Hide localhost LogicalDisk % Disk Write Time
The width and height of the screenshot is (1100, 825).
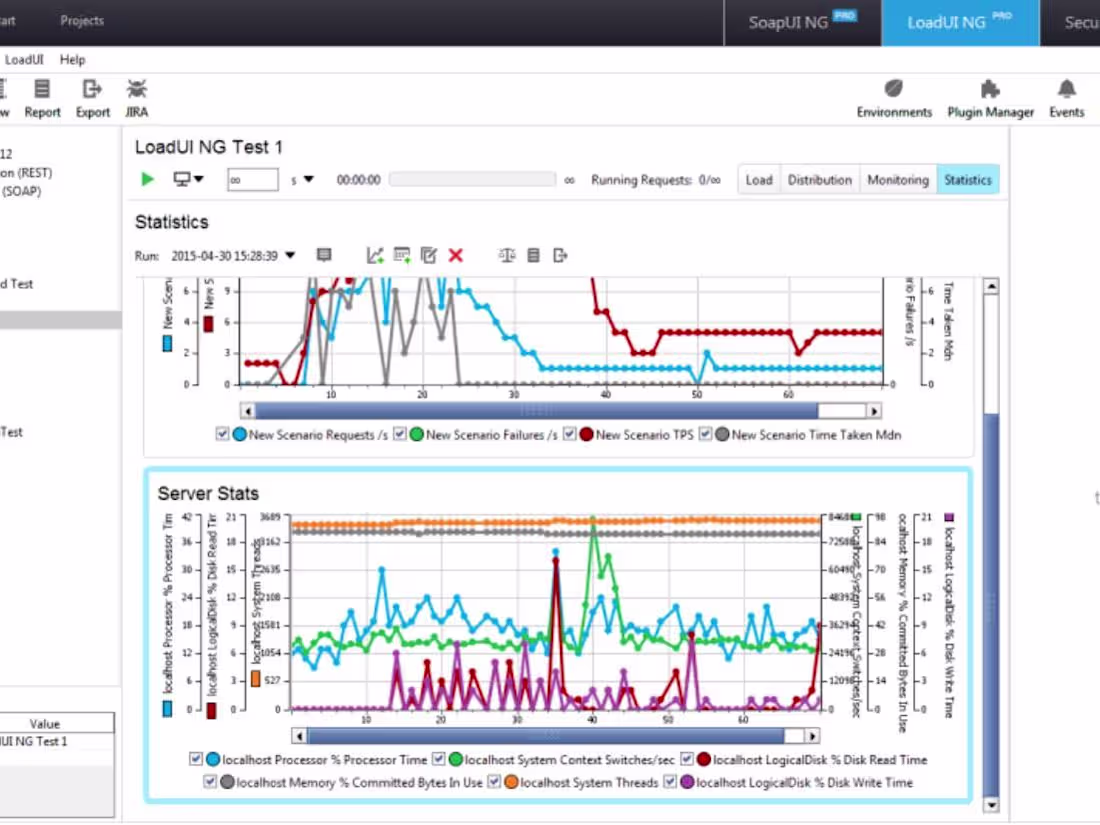pos(670,782)
